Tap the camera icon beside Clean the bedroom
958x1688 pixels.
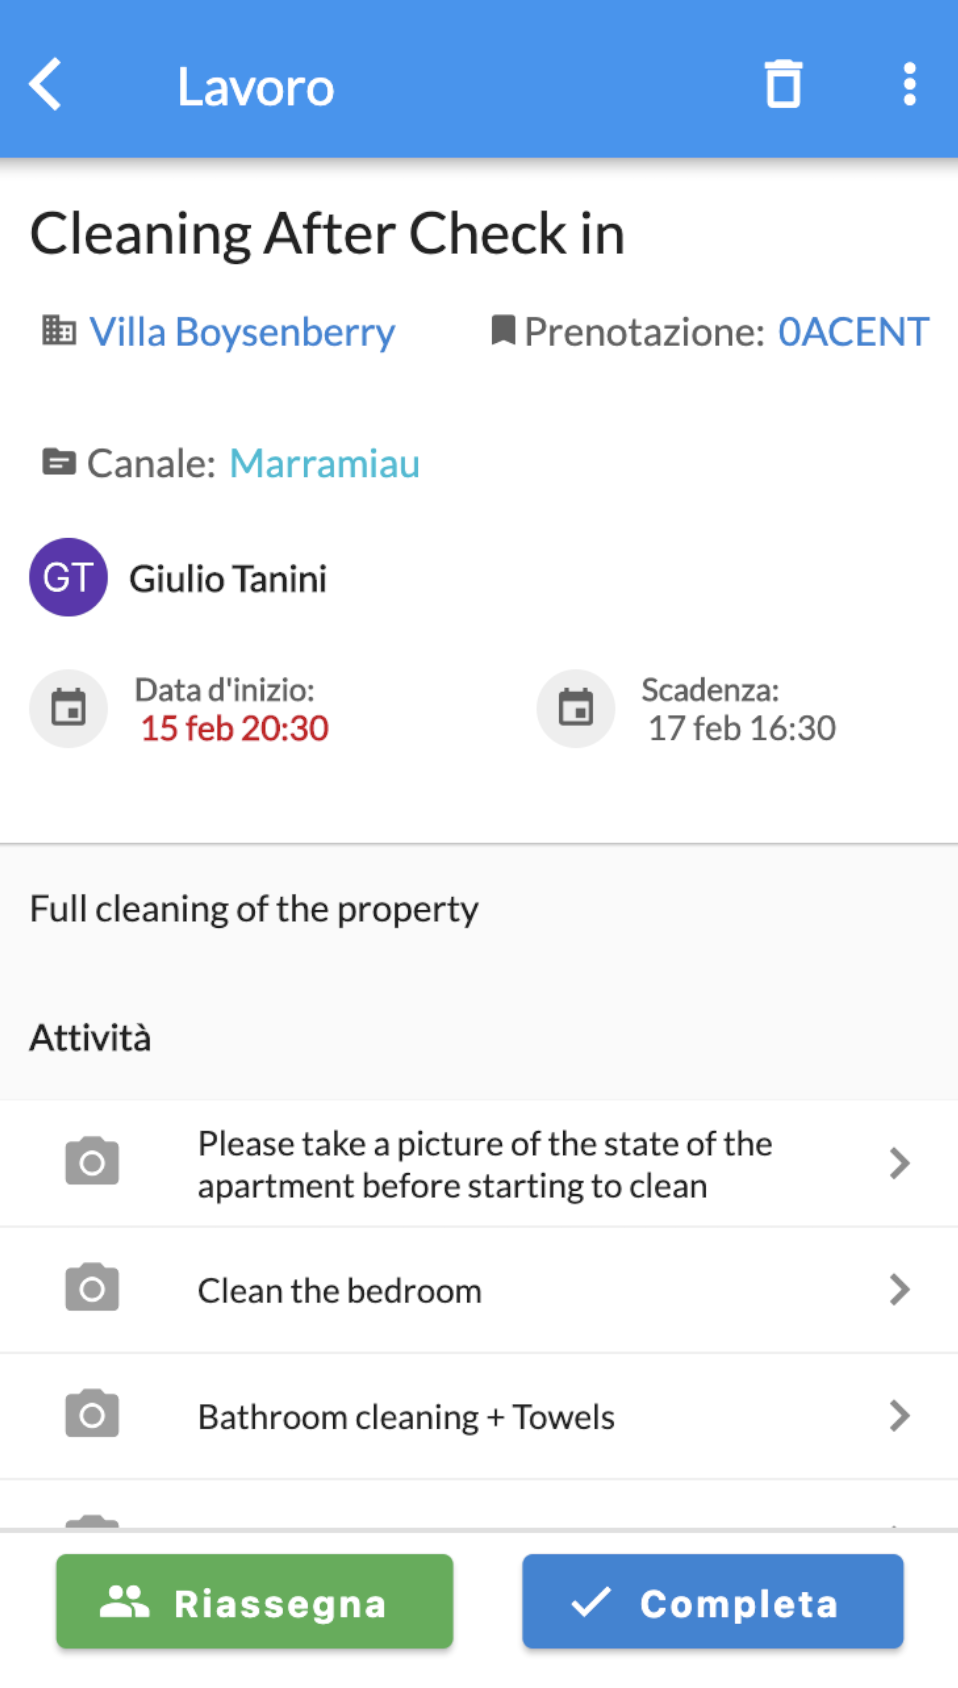92,1288
